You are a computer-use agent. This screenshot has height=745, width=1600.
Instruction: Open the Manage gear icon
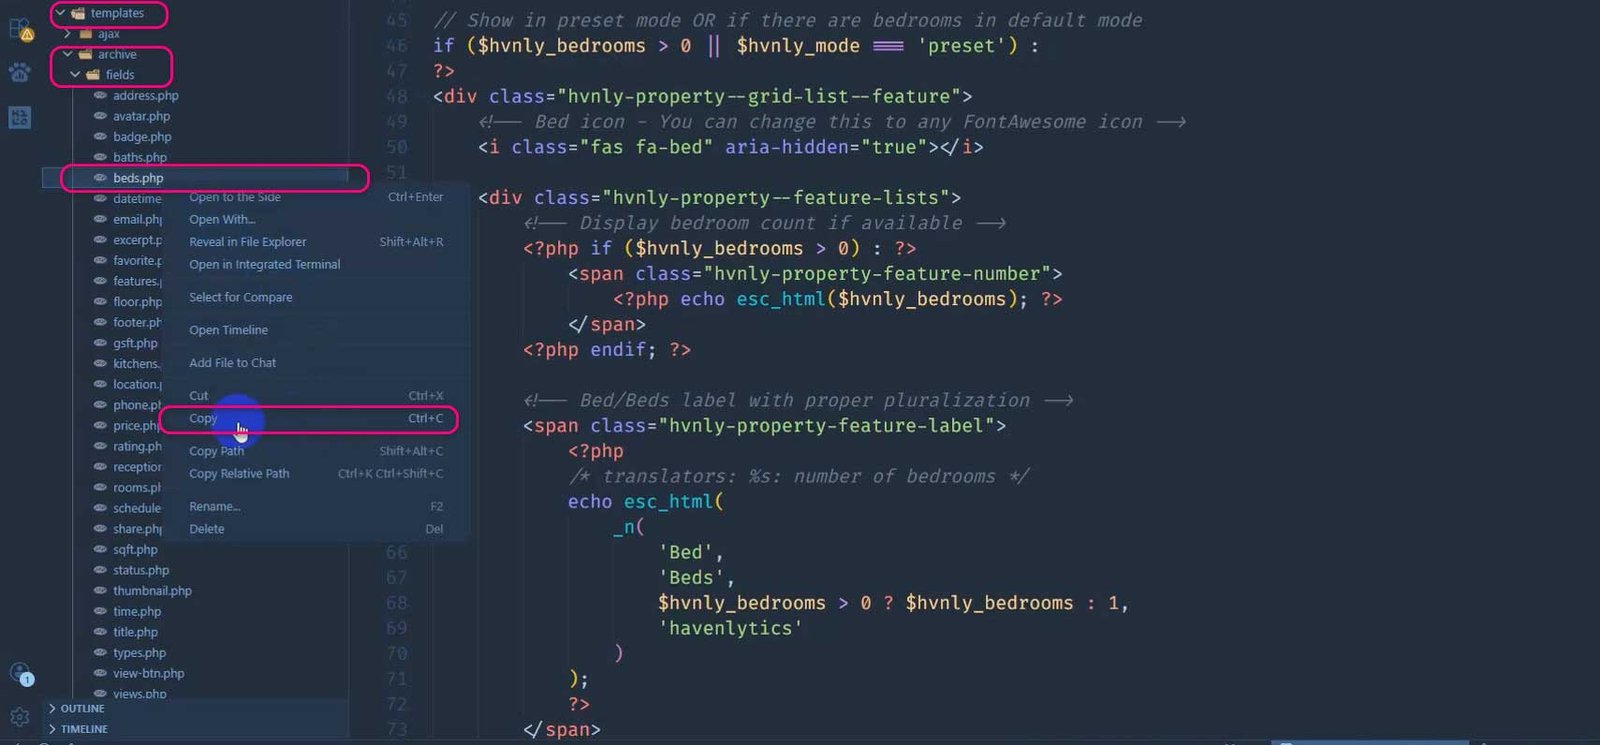point(19,717)
